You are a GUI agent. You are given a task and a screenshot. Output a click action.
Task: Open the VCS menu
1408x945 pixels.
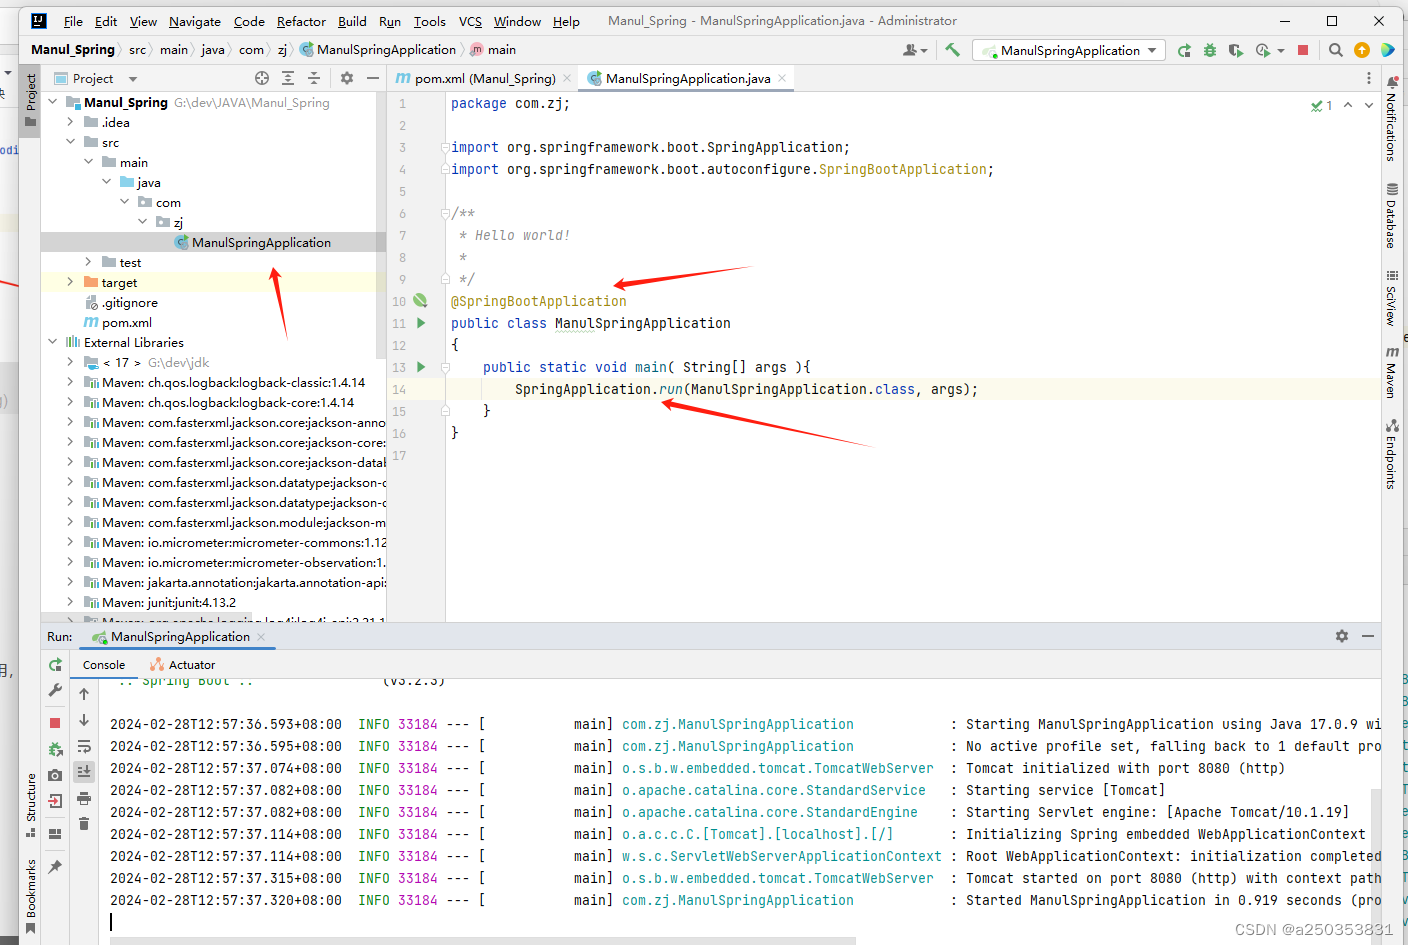(x=470, y=21)
